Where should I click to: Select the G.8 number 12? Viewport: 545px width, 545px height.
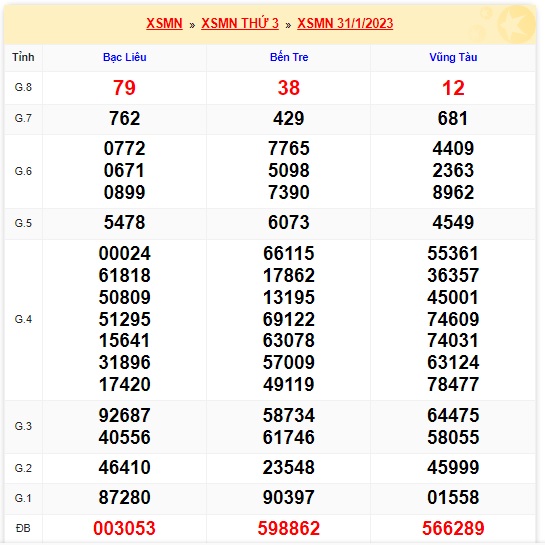tap(453, 88)
